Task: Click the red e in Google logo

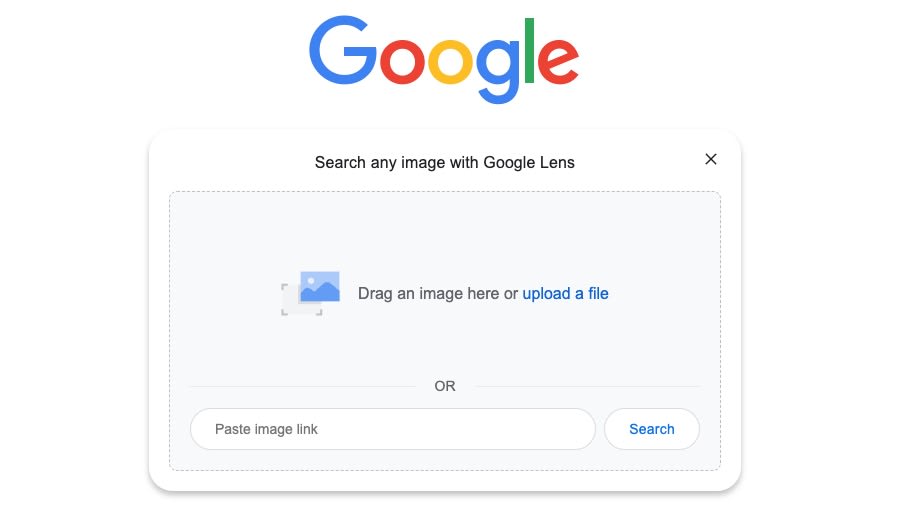Action: [x=559, y=61]
